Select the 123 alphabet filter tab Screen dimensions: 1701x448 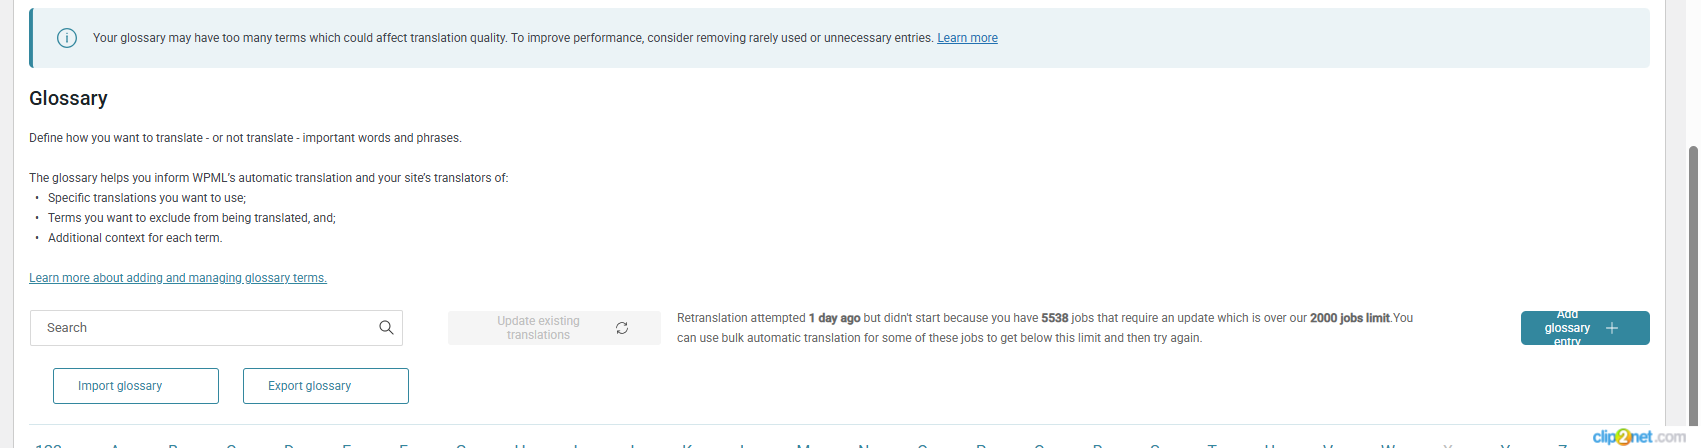coord(48,445)
